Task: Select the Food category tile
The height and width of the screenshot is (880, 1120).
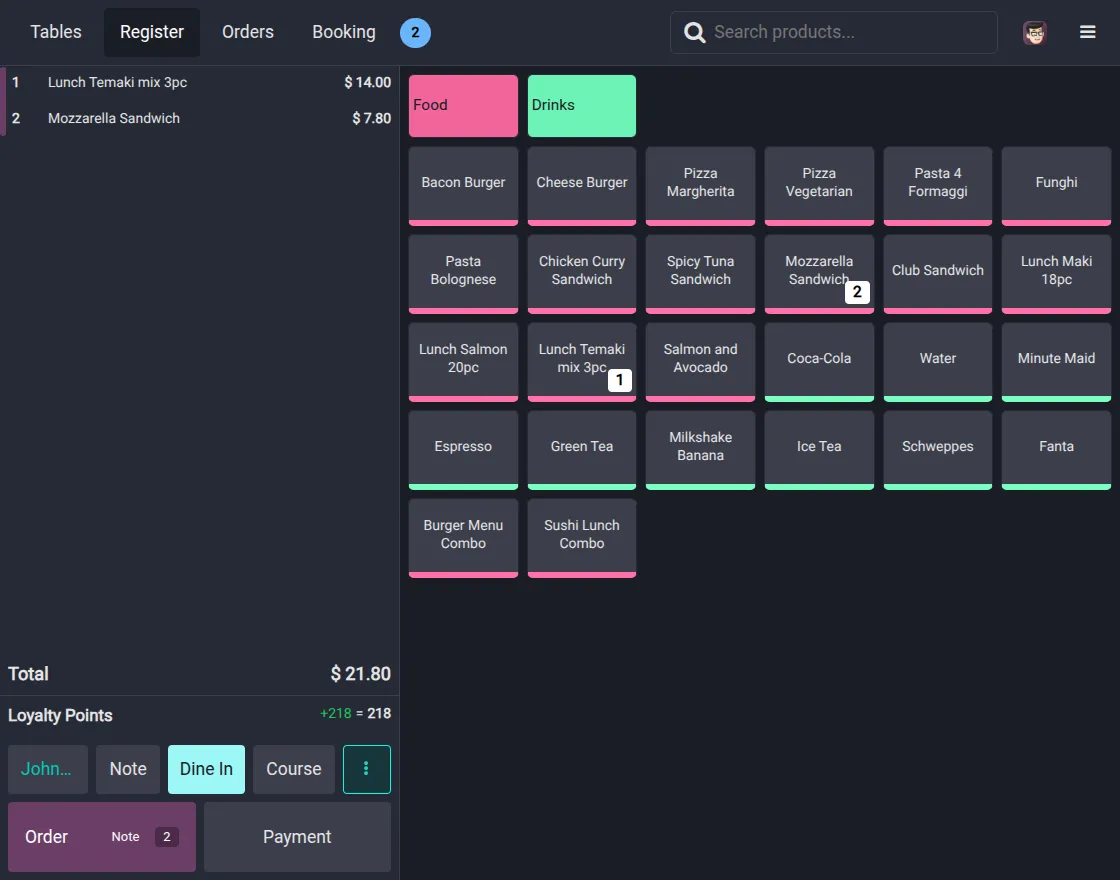Action: coord(462,104)
